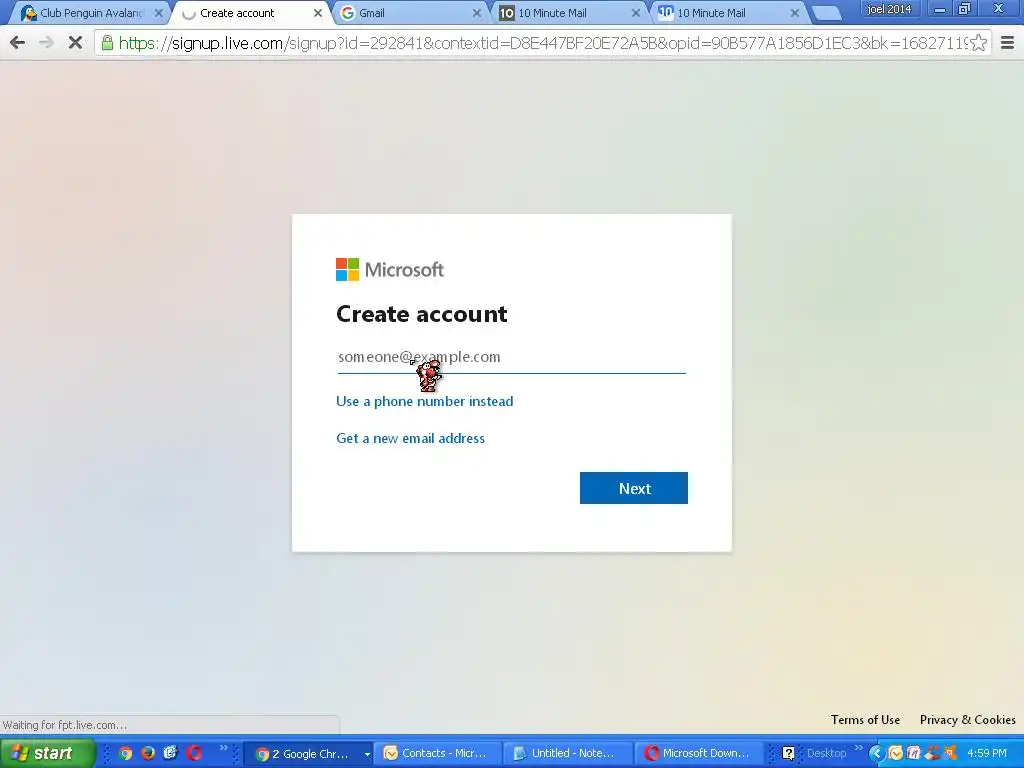Switch to the first 10 Minute Mail tab

(569, 13)
